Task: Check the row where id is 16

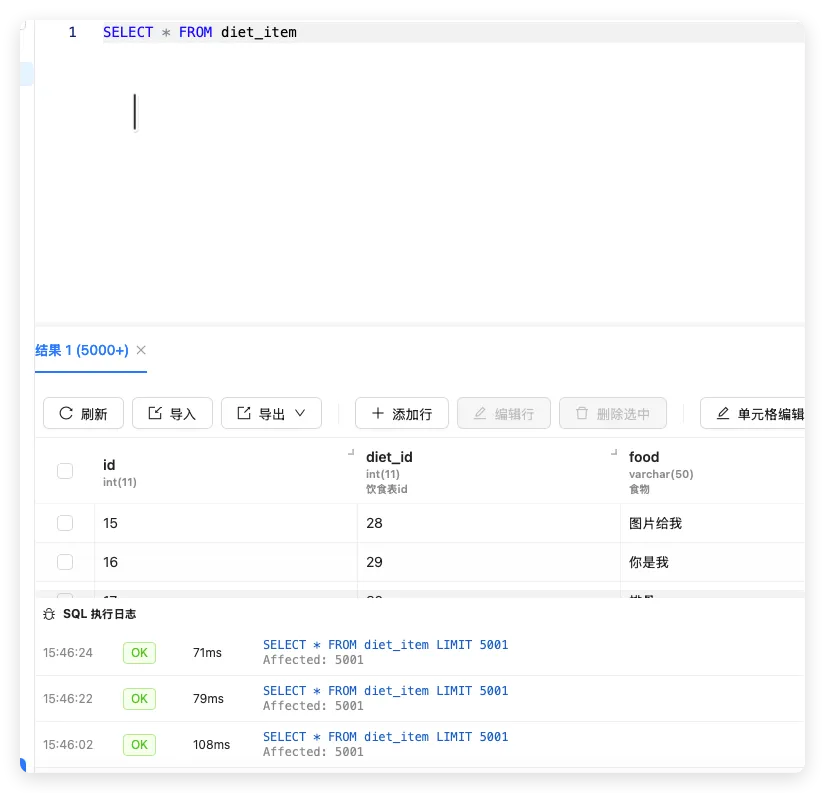Action: pos(65,562)
